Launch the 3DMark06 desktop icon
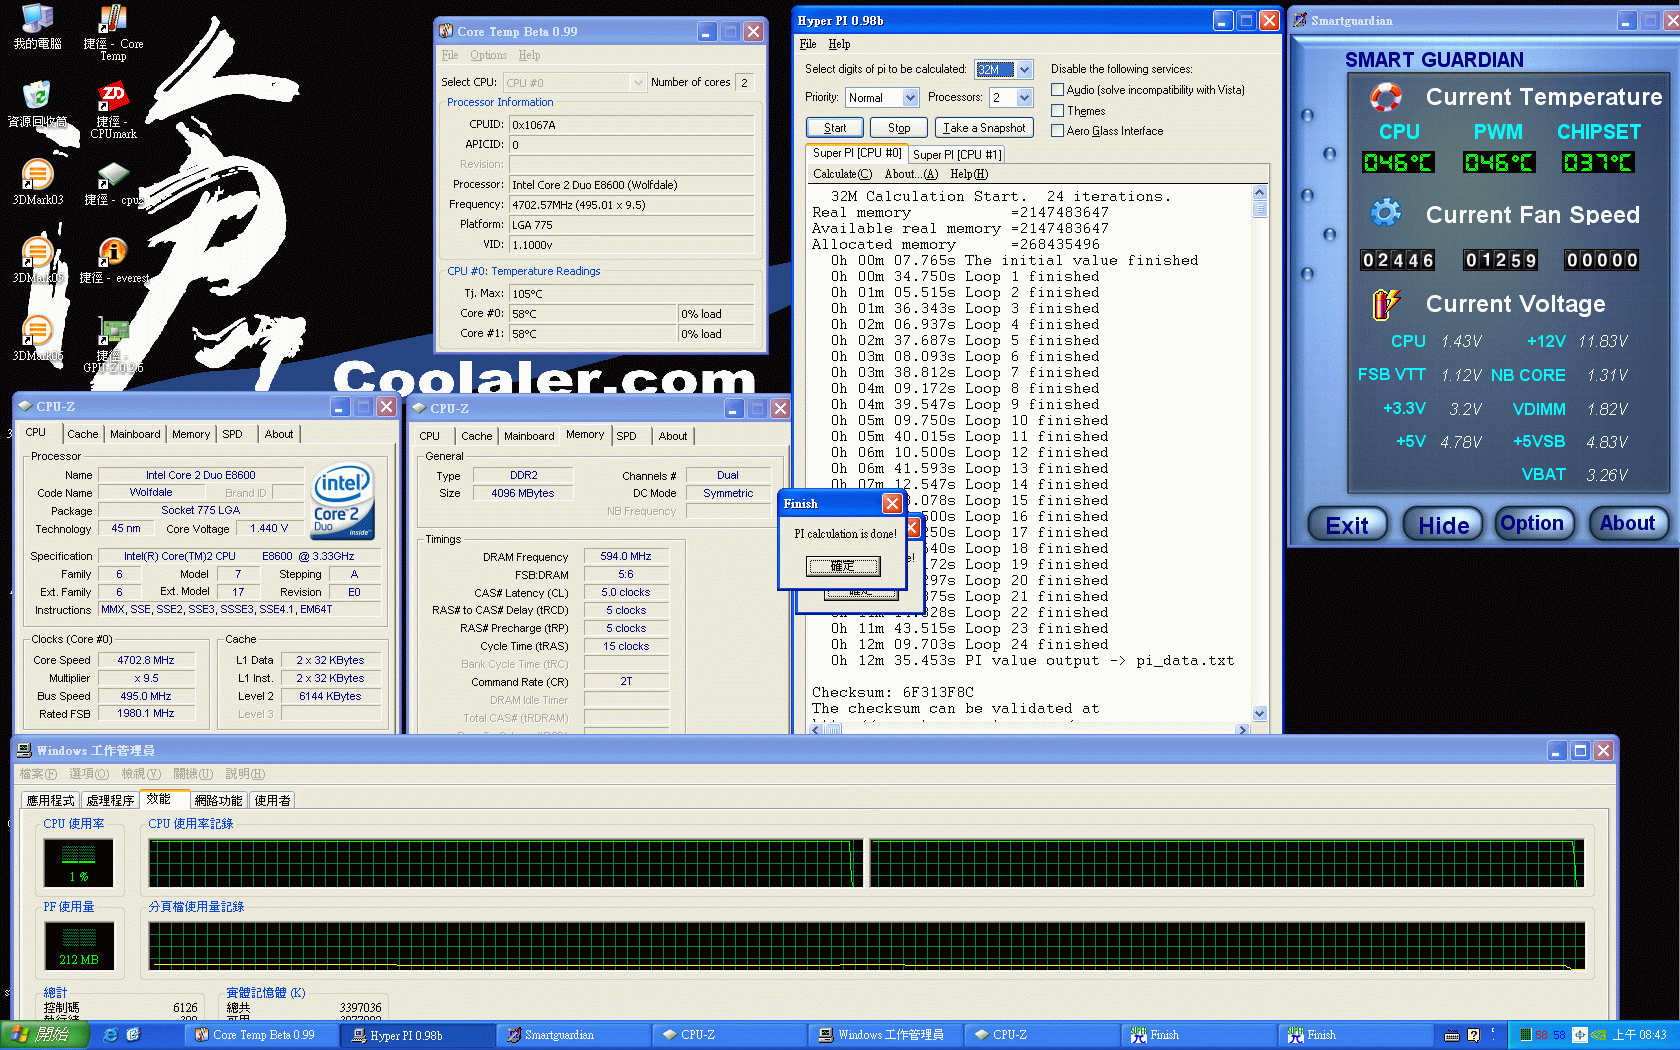Image resolution: width=1680 pixels, height=1050 pixels. click(x=37, y=337)
